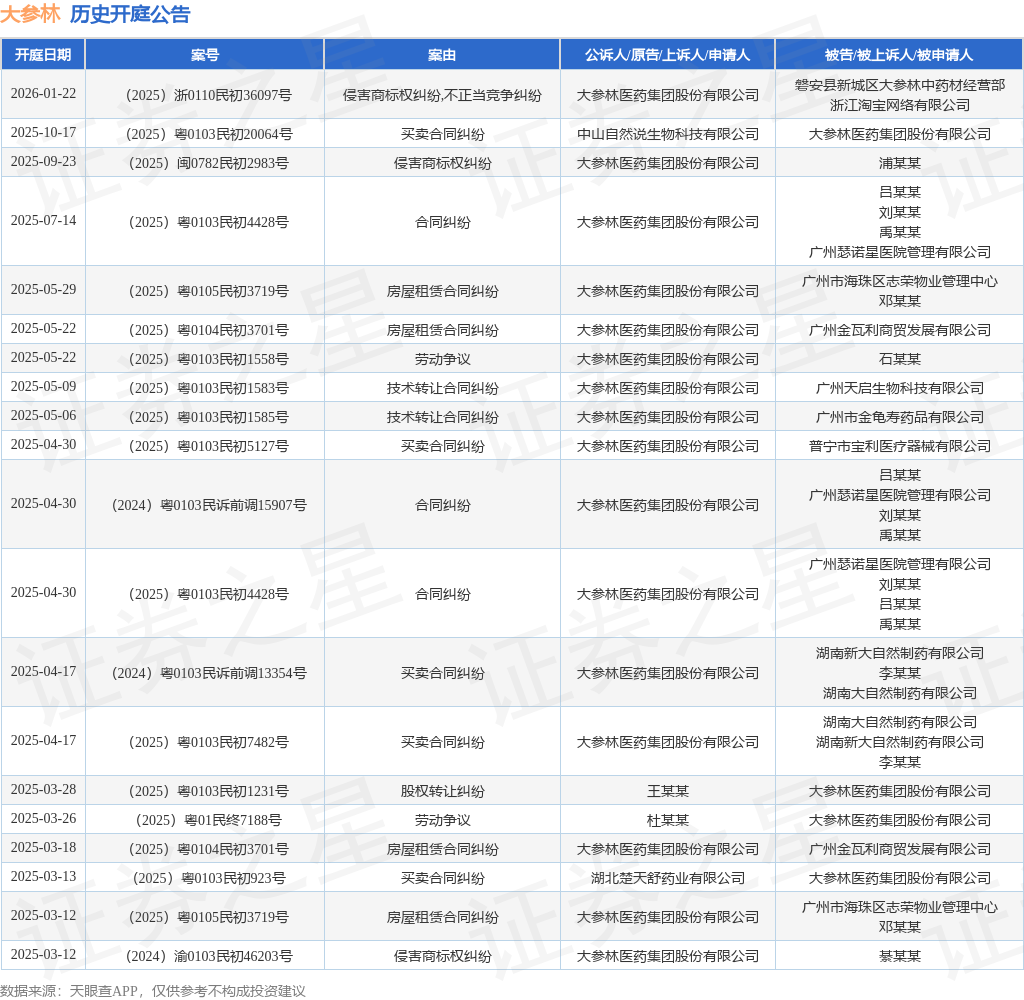Screen dimensions: 1024x1000
Task: Select the 开庭日期 column header
Action: click(x=43, y=55)
